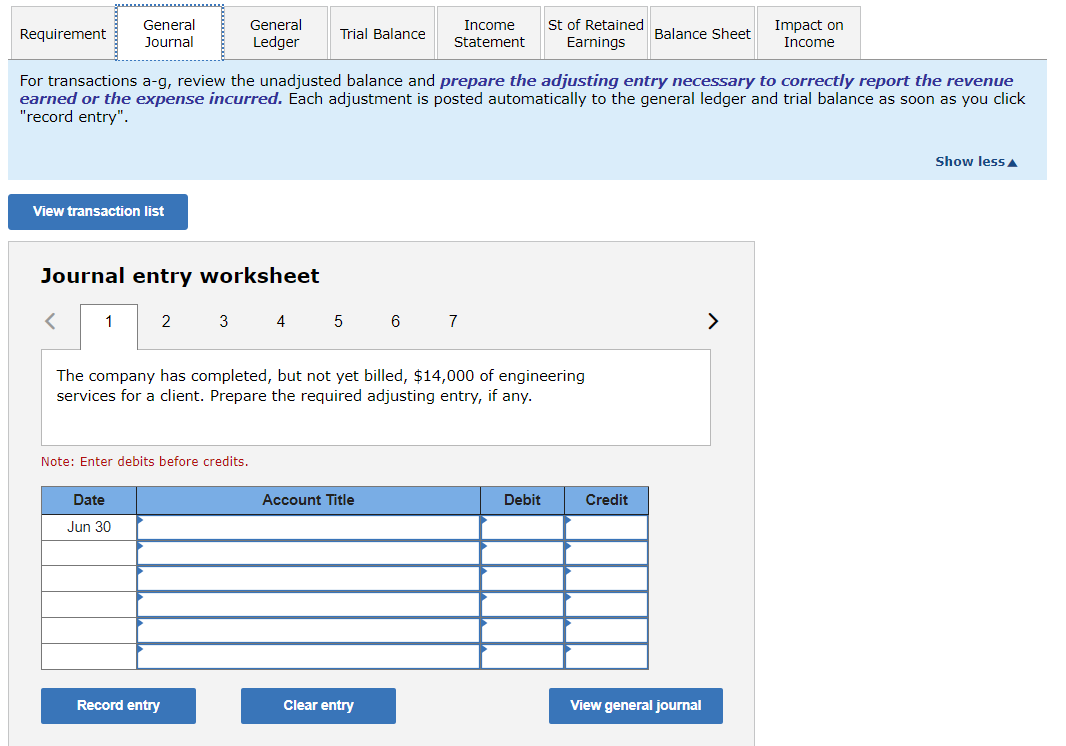1066x746 pixels.
Task: Click Debit field in last row
Action: pyautogui.click(x=522, y=657)
